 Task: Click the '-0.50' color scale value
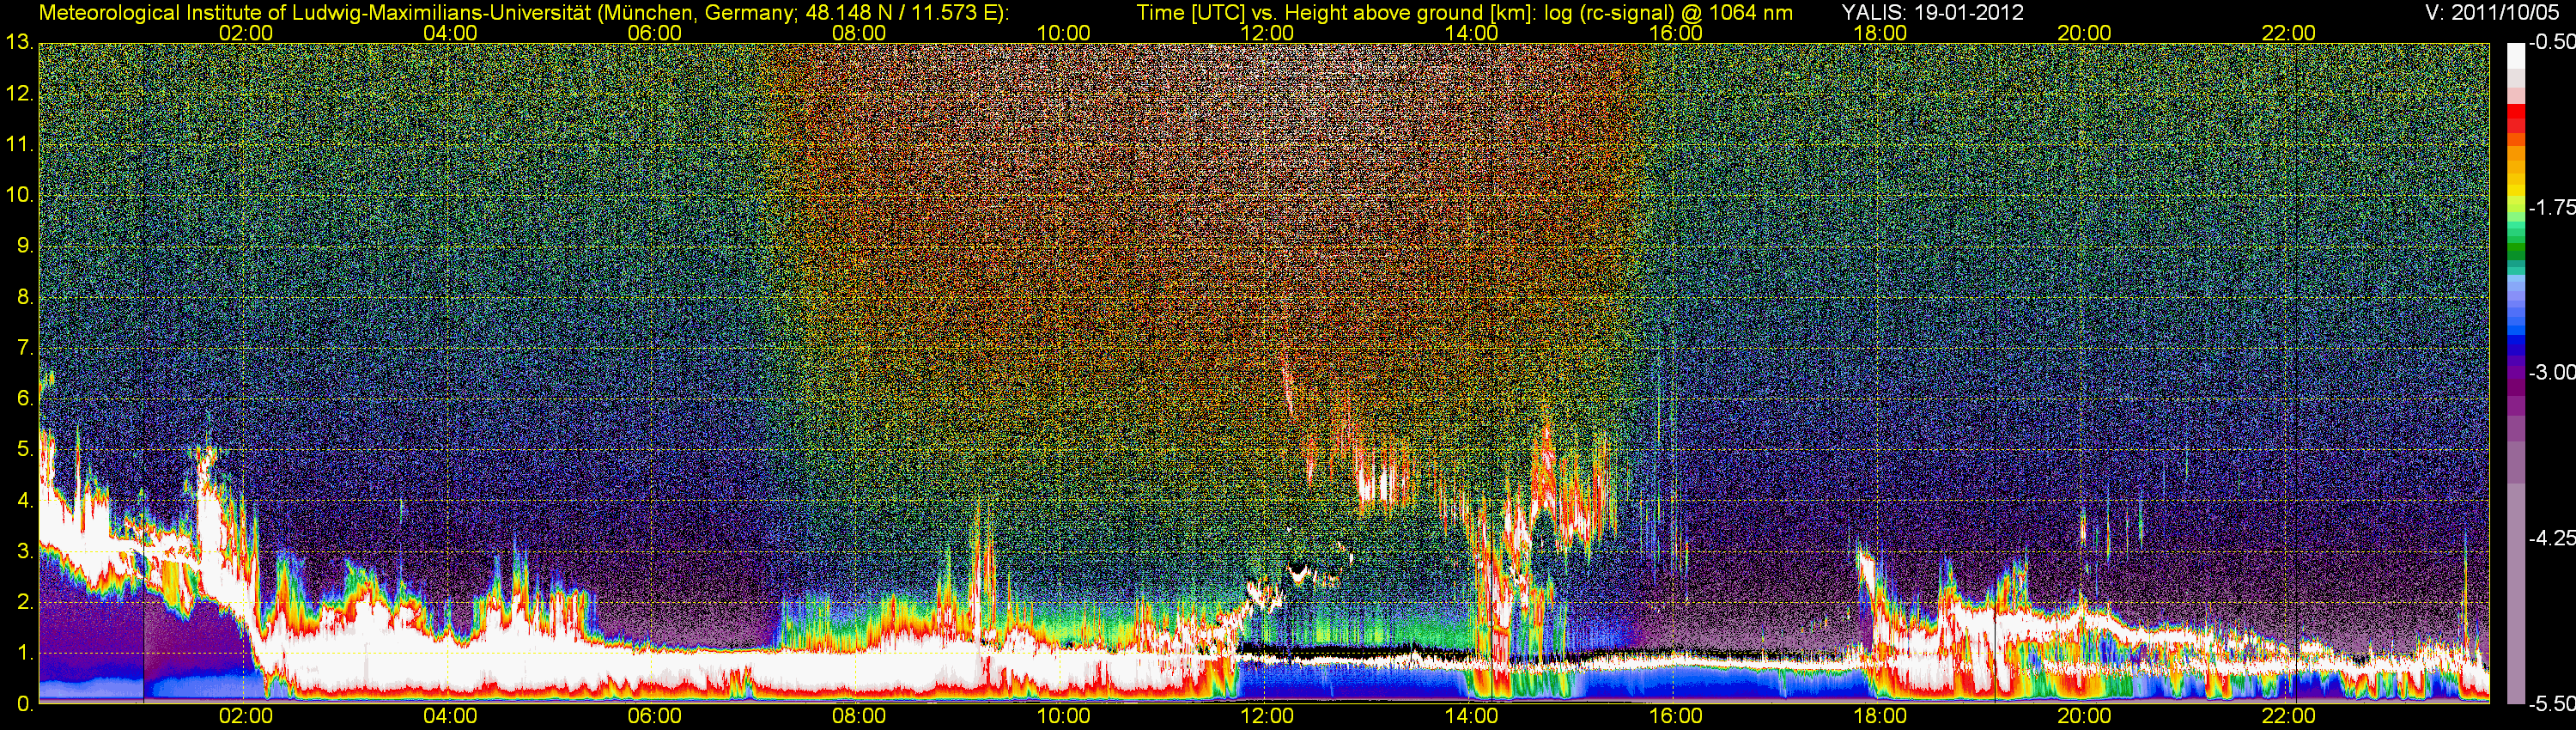pyautogui.click(x=2551, y=43)
